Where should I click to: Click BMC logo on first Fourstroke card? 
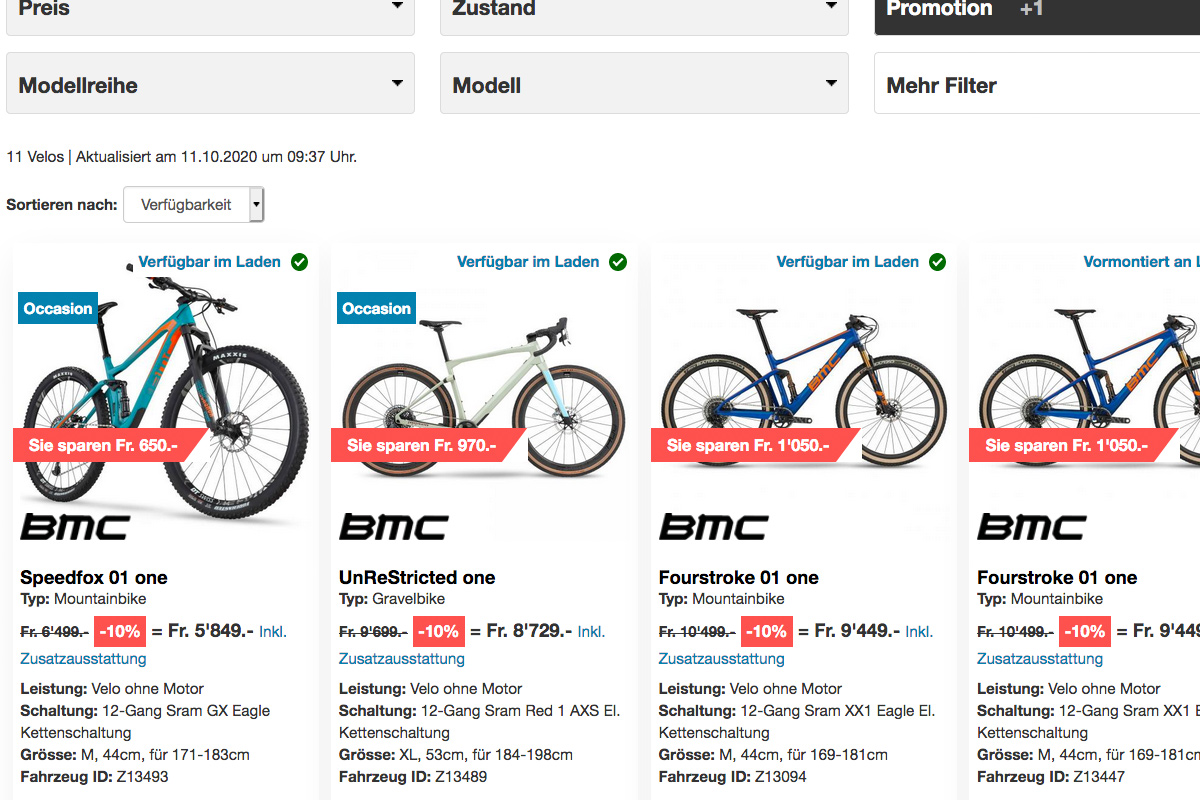click(713, 527)
